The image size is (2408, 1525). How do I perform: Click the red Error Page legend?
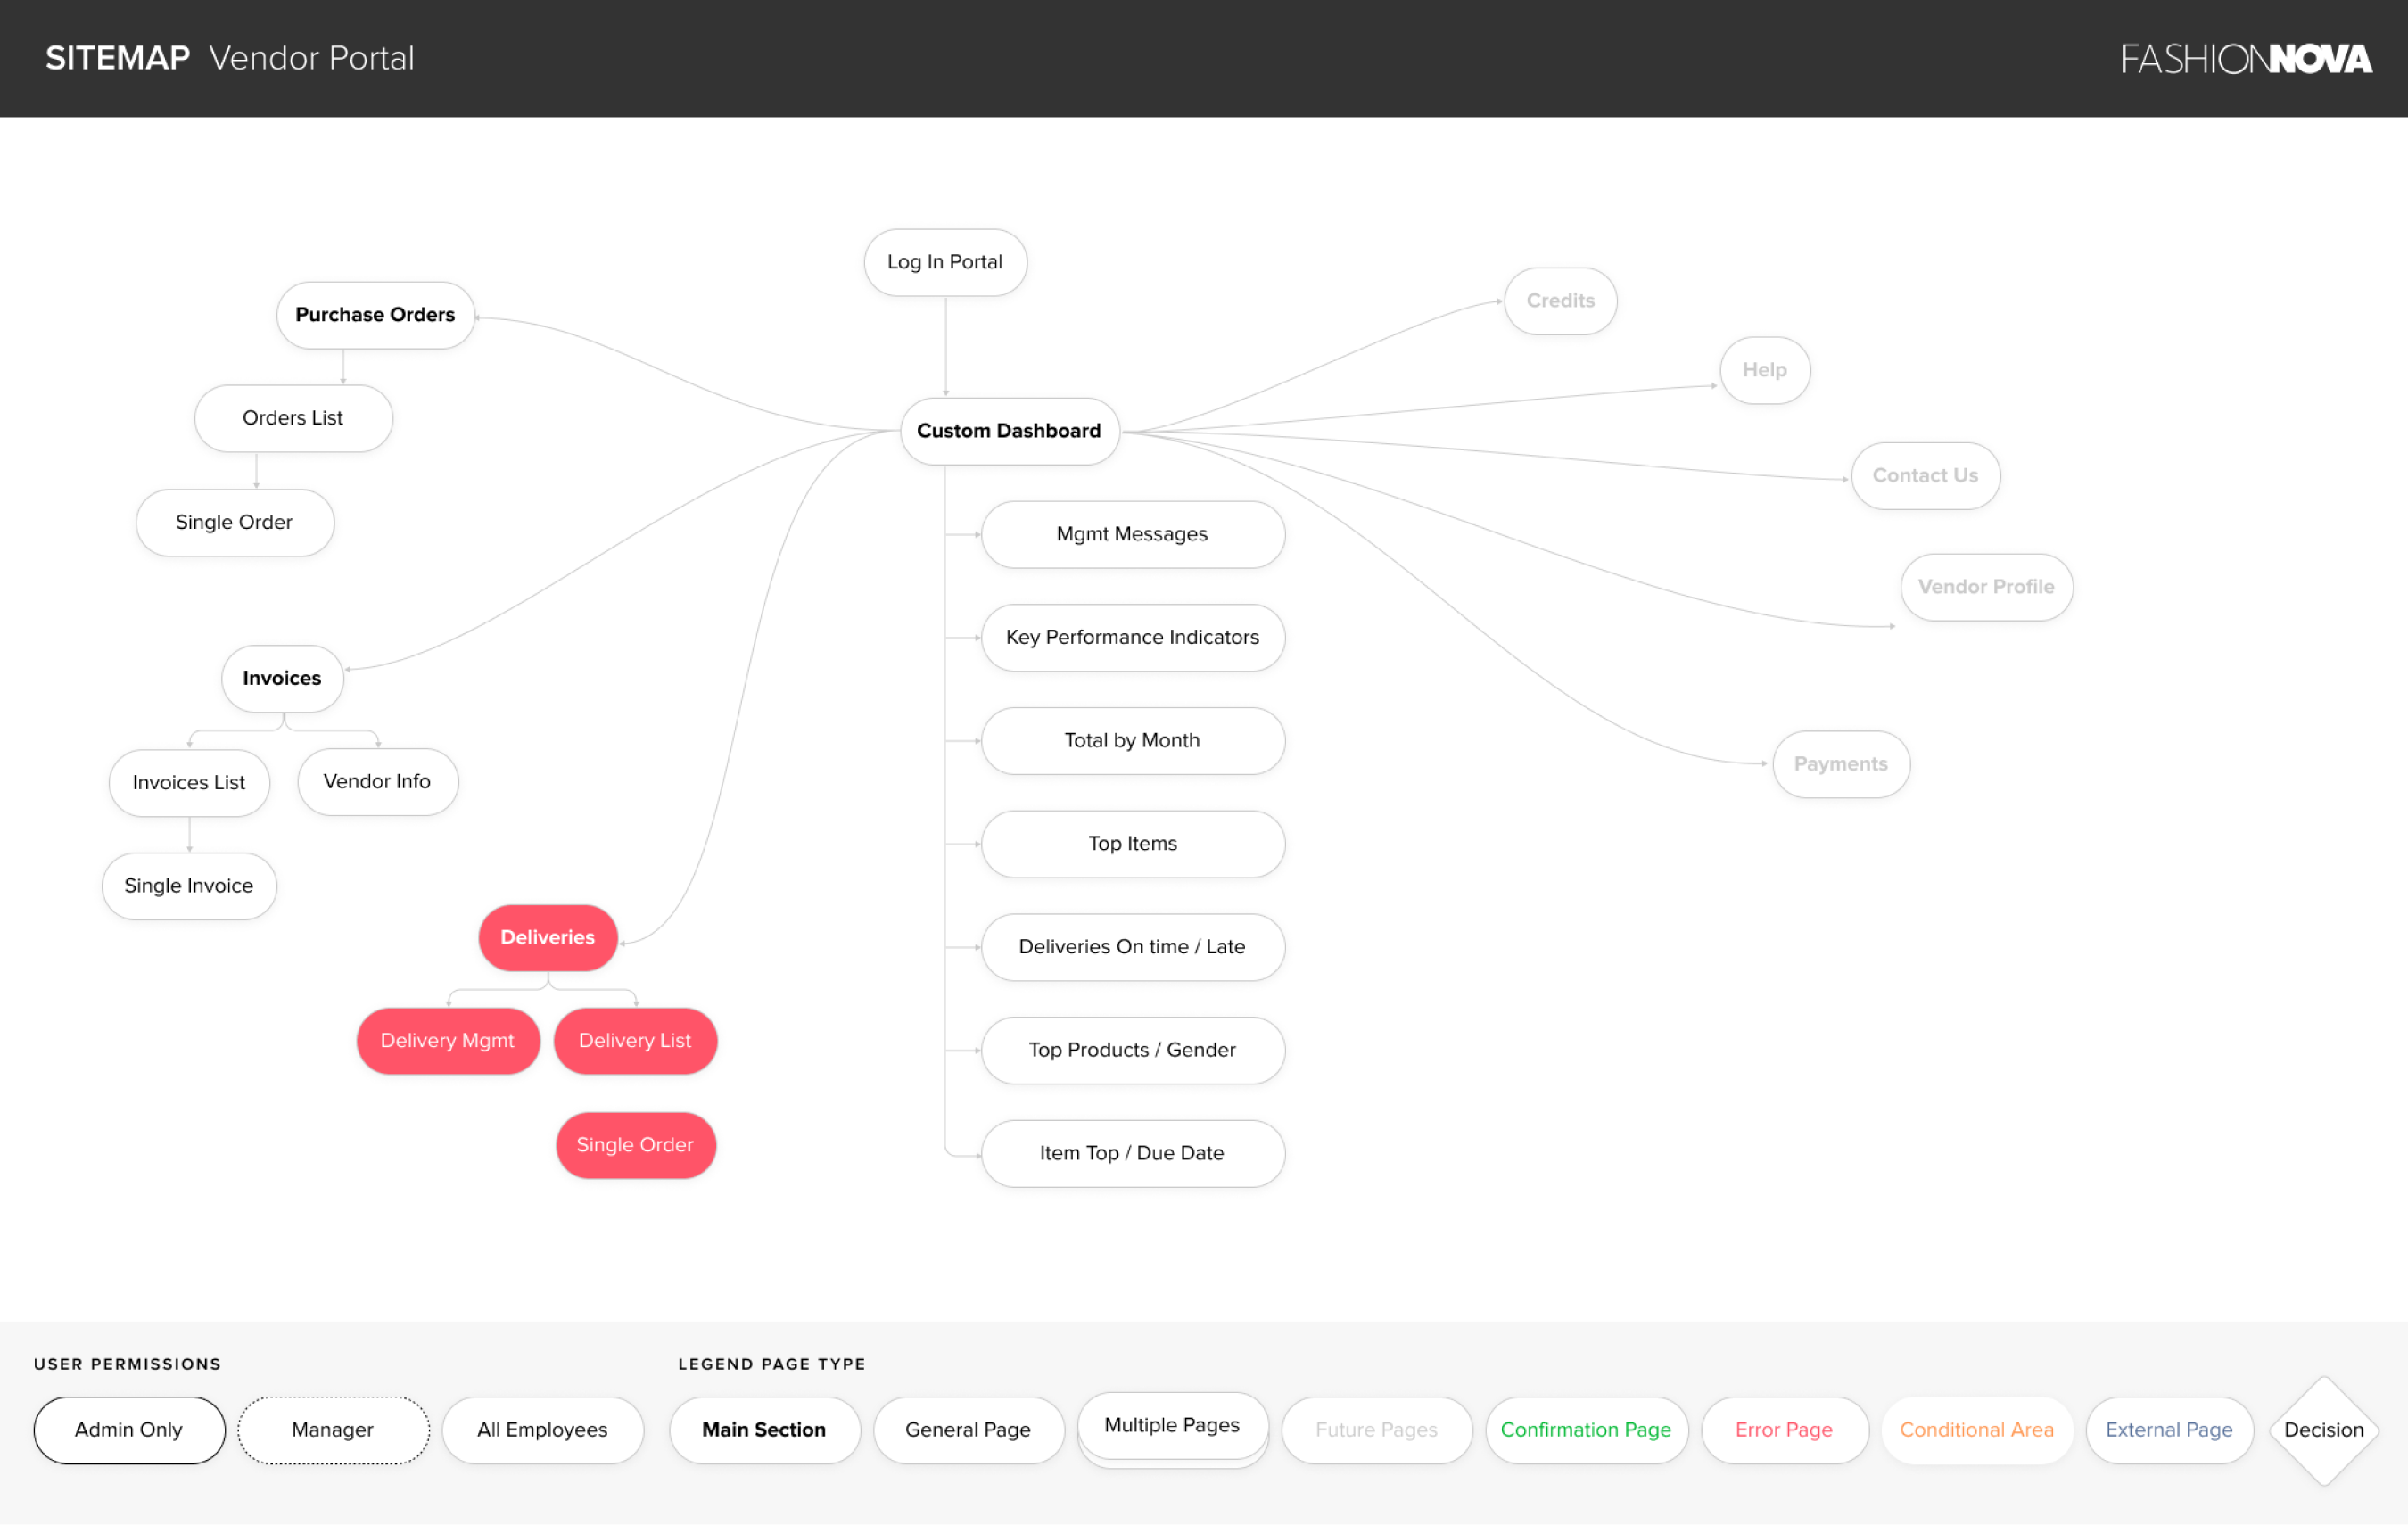pos(1784,1430)
